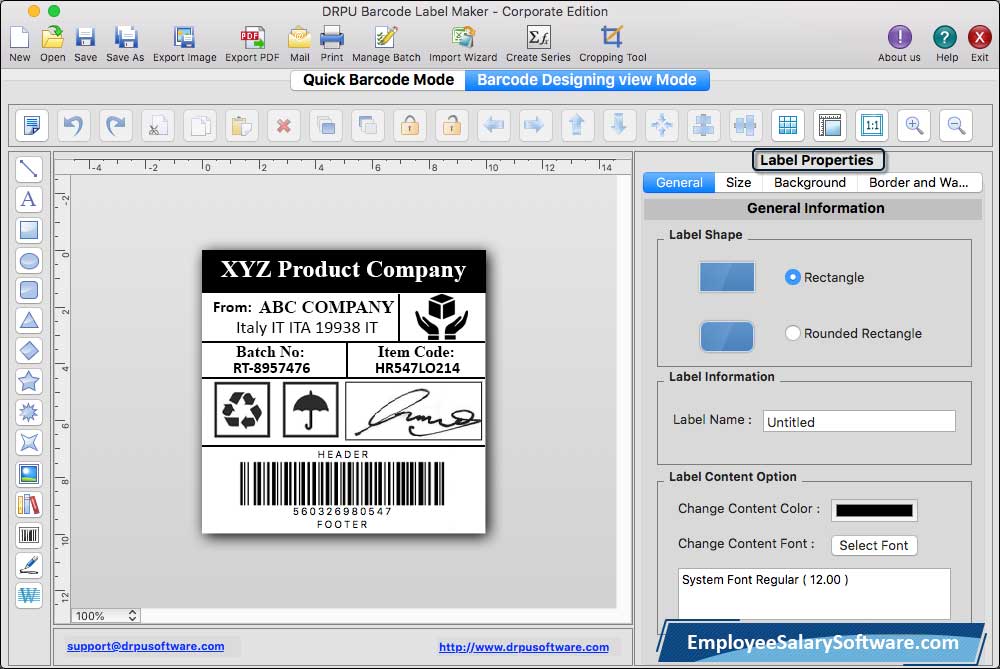Select the Signature tool
This screenshot has width=1000, height=669.
[29, 565]
